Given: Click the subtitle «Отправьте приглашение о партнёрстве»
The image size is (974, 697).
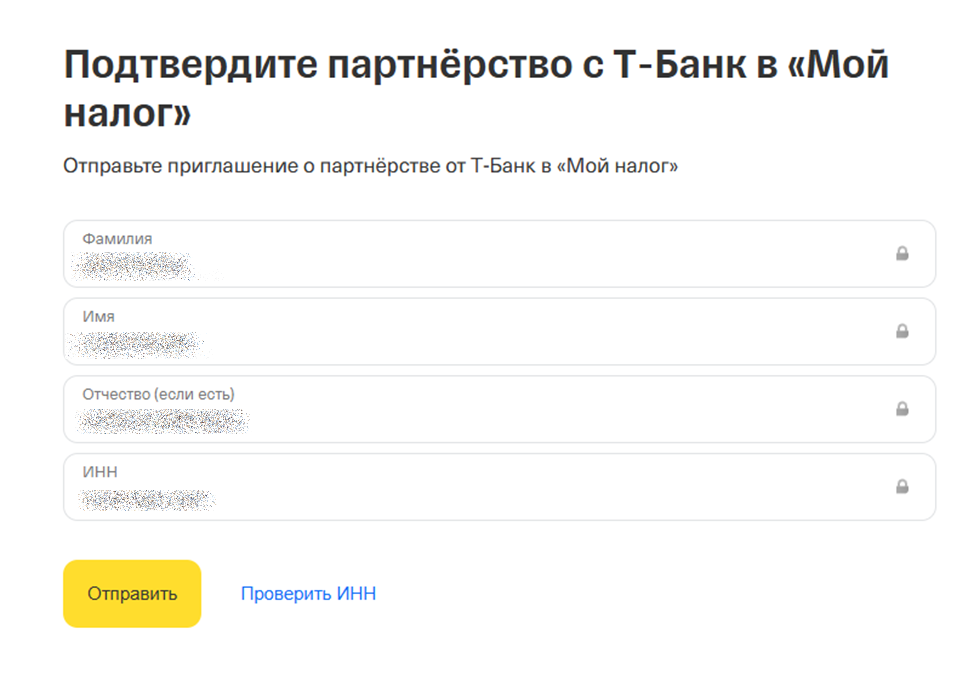Looking at the screenshot, I should (370, 166).
